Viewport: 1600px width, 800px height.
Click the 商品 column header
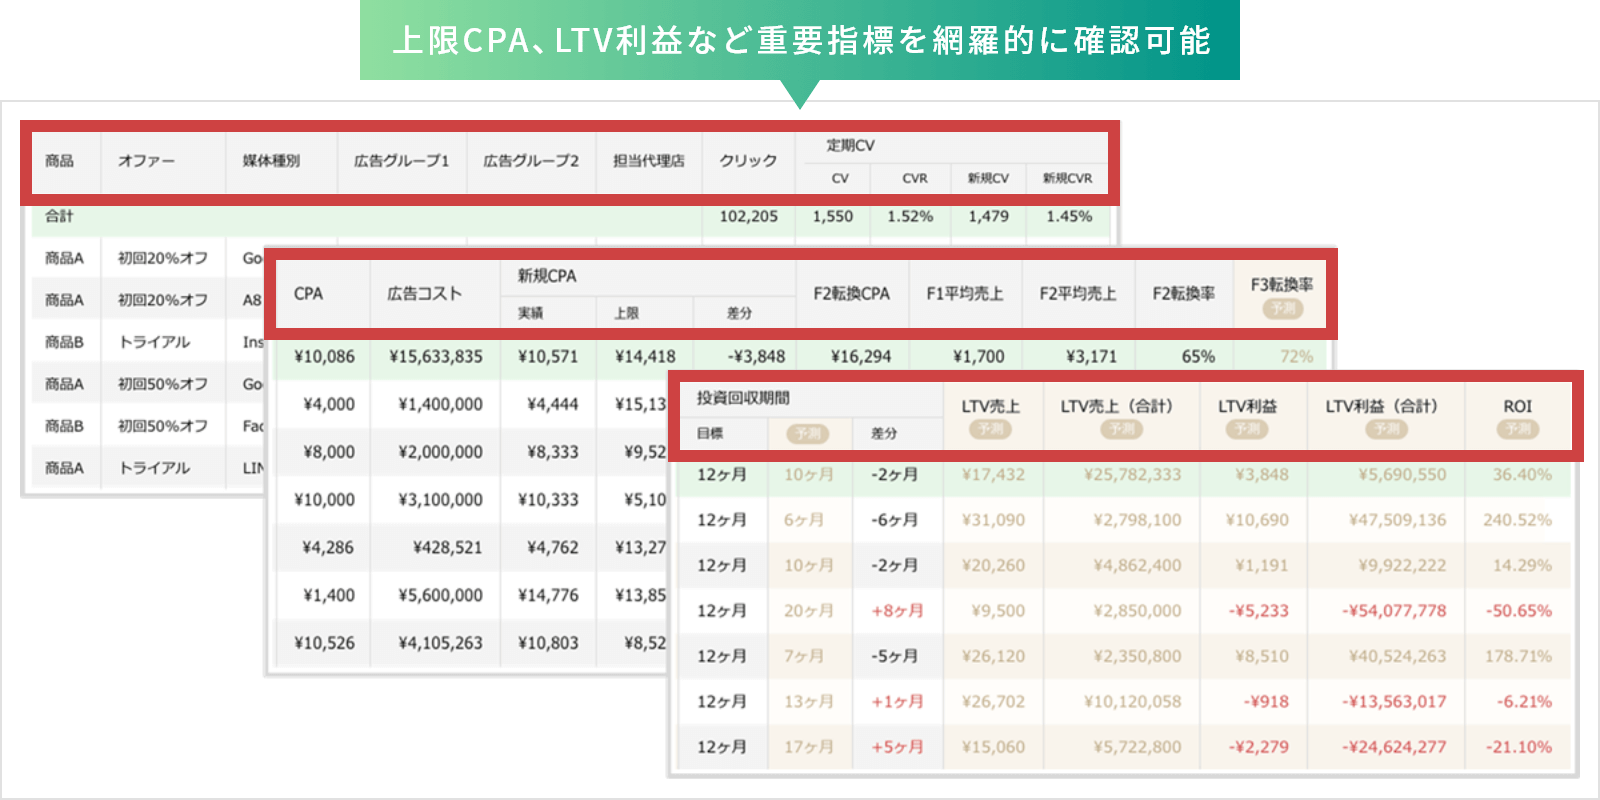click(59, 161)
